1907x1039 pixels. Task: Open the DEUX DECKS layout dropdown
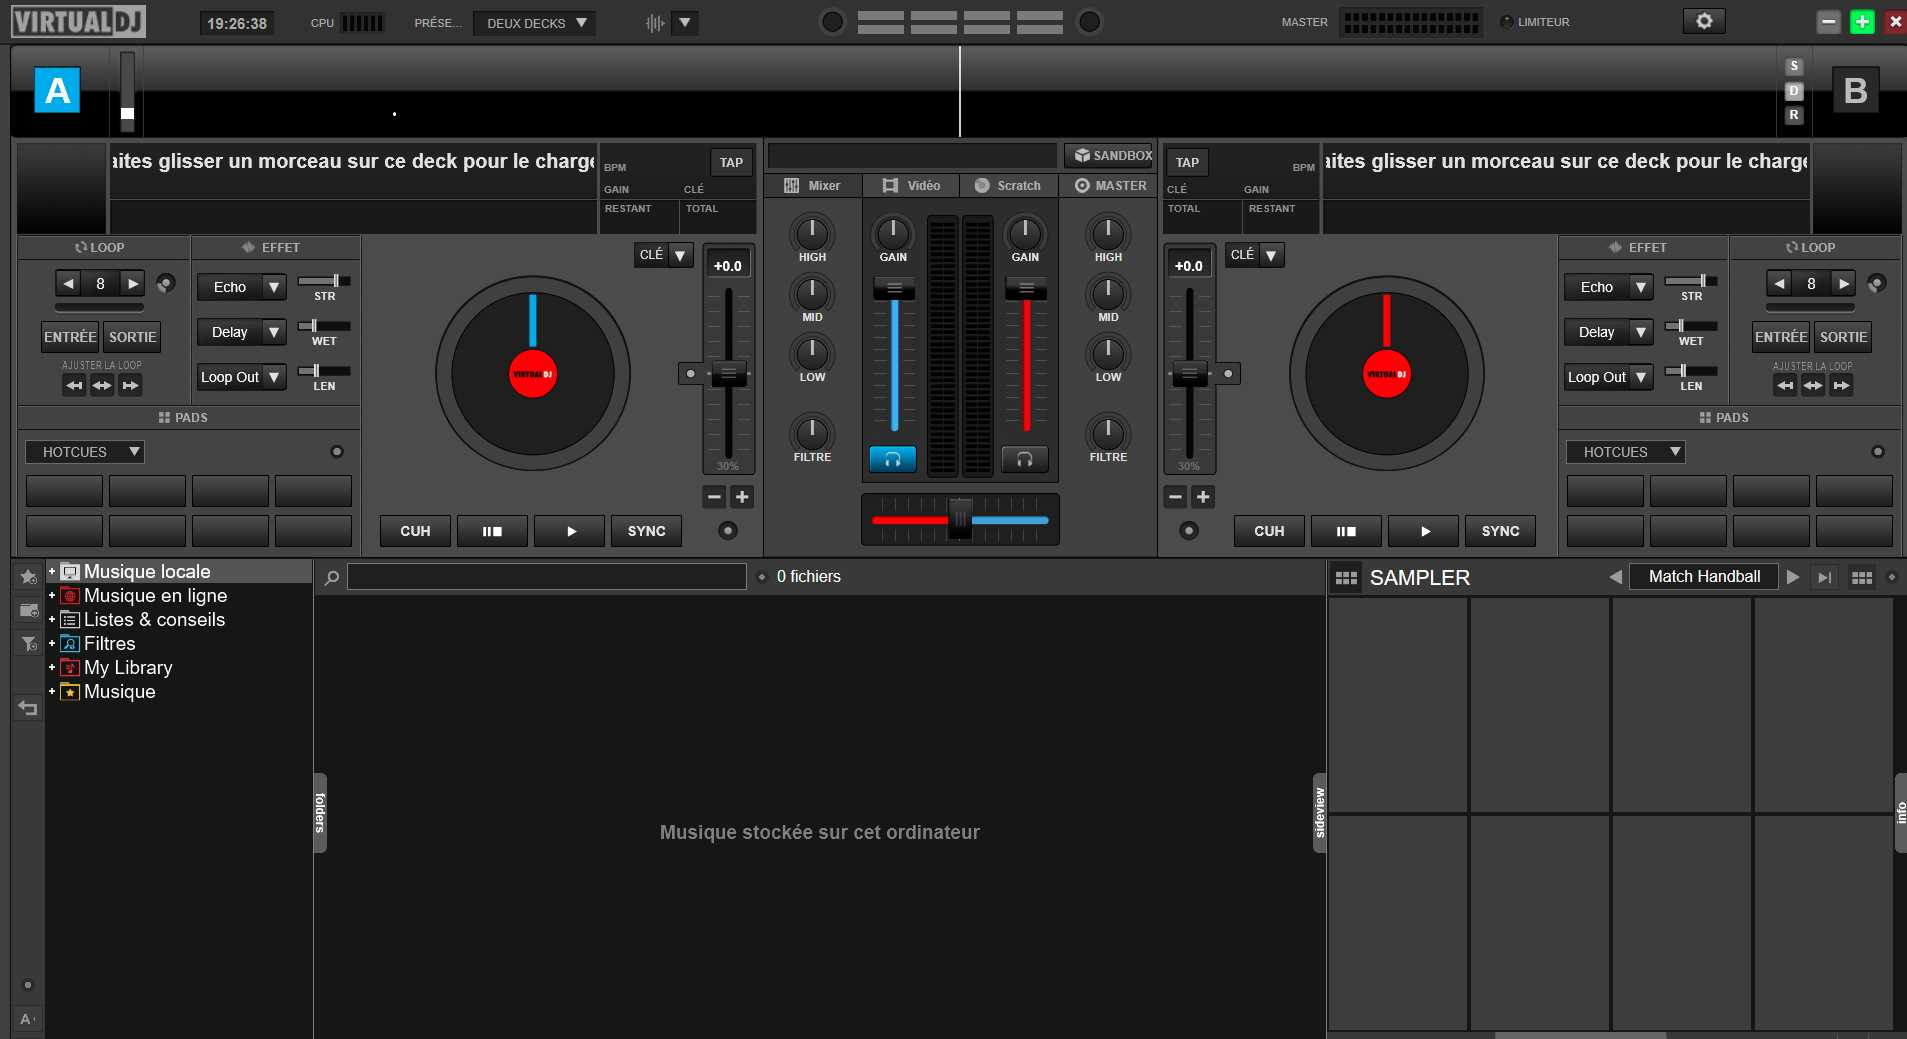coord(535,23)
